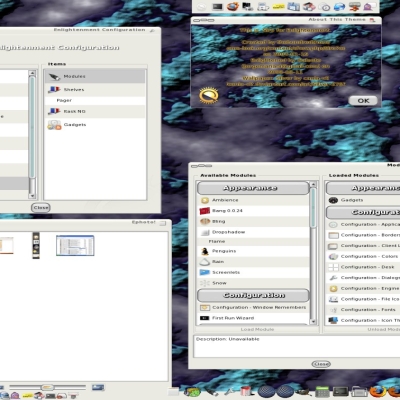400x400 pixels.
Task: Select Configuration - Desk in Loaded Modules
Action: point(363,267)
